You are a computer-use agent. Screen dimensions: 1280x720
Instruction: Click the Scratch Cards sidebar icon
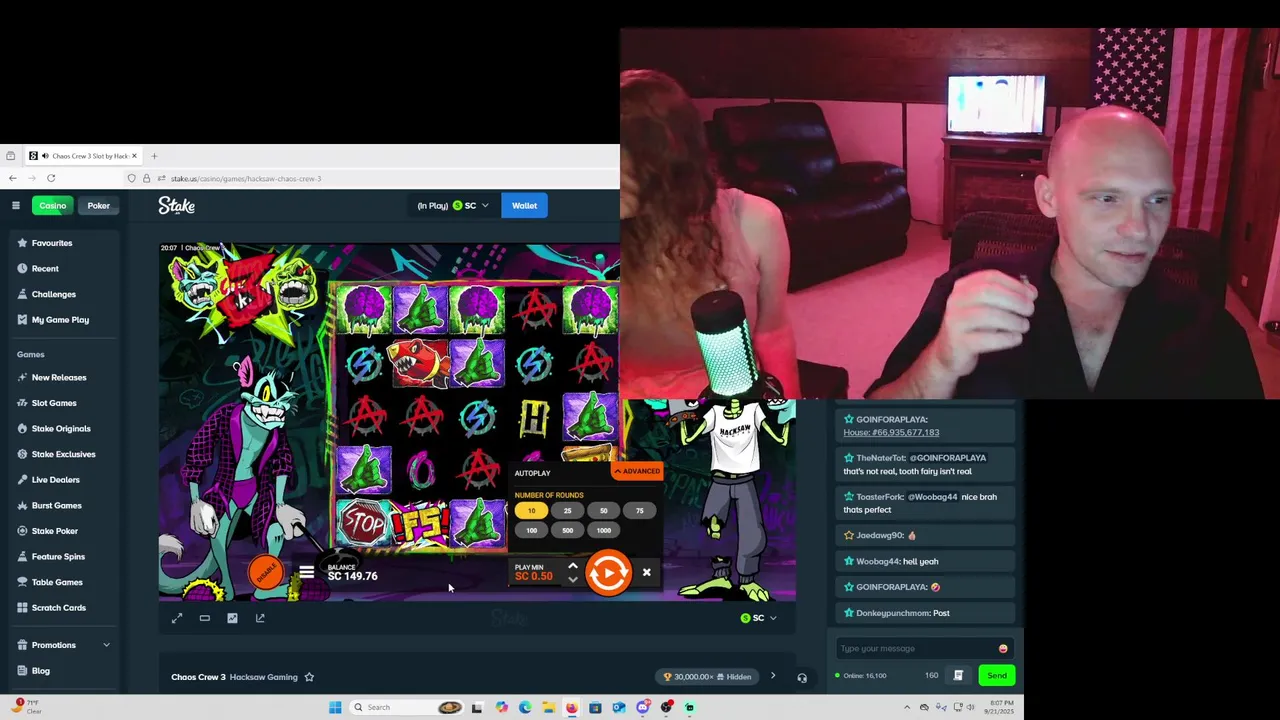coord(22,608)
